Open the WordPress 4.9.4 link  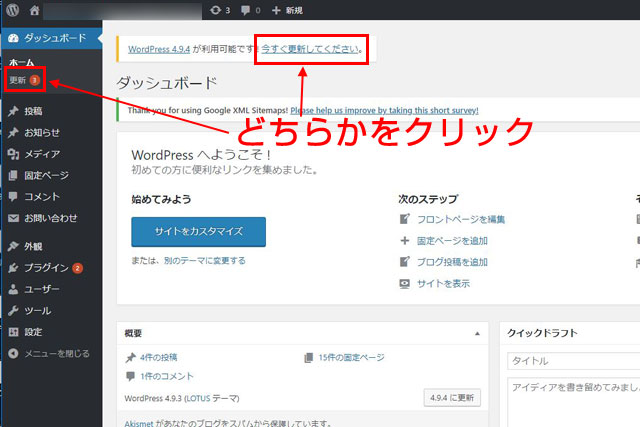159,49
